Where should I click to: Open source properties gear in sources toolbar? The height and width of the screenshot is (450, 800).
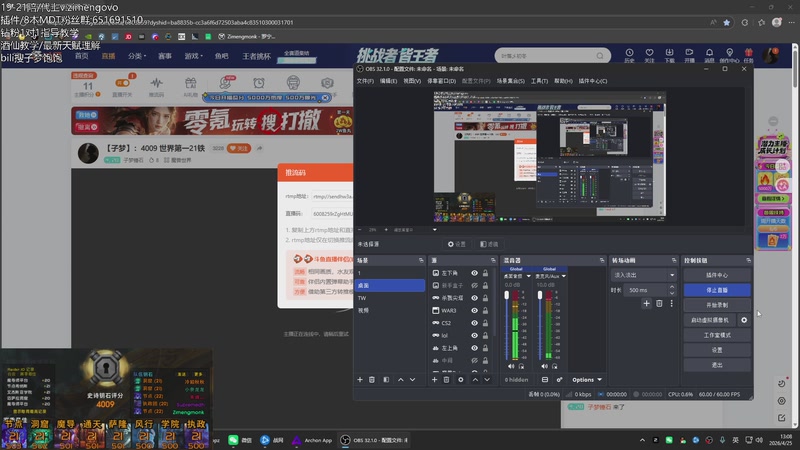tap(461, 380)
